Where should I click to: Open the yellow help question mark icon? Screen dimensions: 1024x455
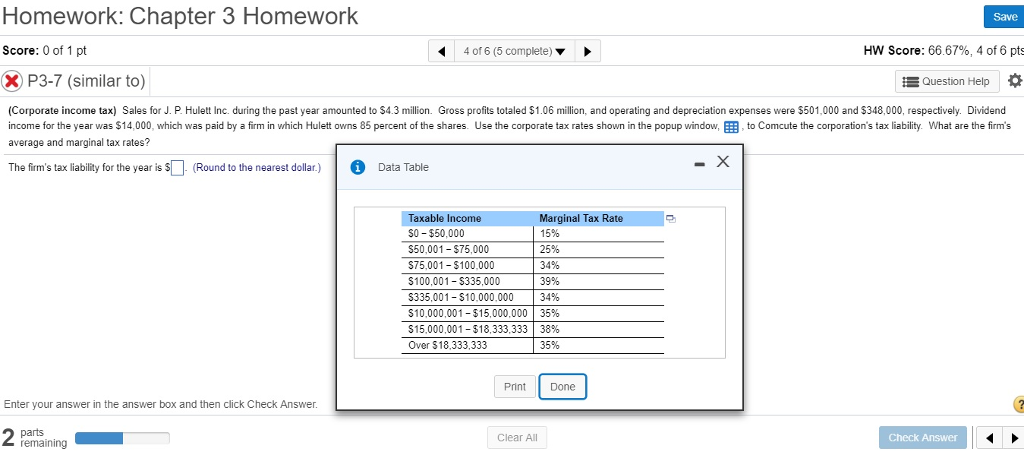pyautogui.click(x=1019, y=405)
